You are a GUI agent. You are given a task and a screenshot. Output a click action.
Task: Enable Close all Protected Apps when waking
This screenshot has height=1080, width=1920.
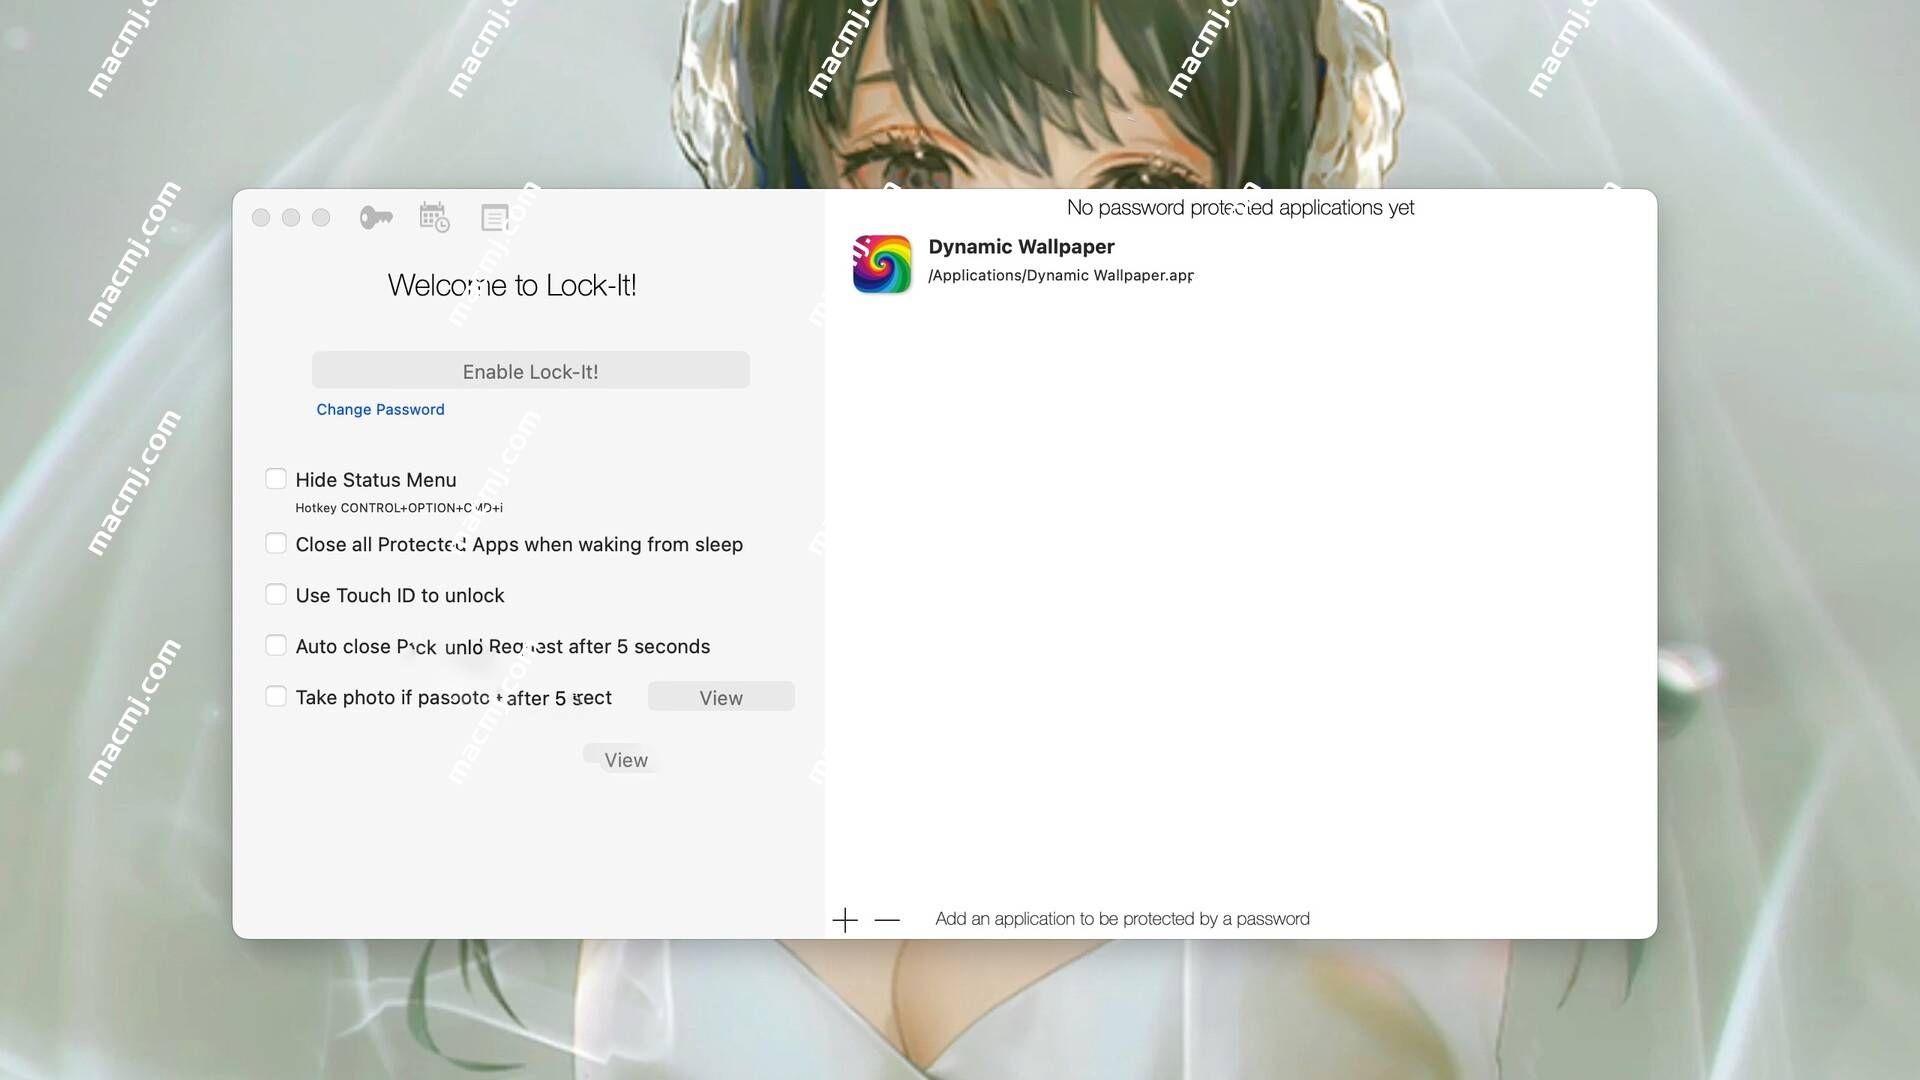tap(276, 543)
